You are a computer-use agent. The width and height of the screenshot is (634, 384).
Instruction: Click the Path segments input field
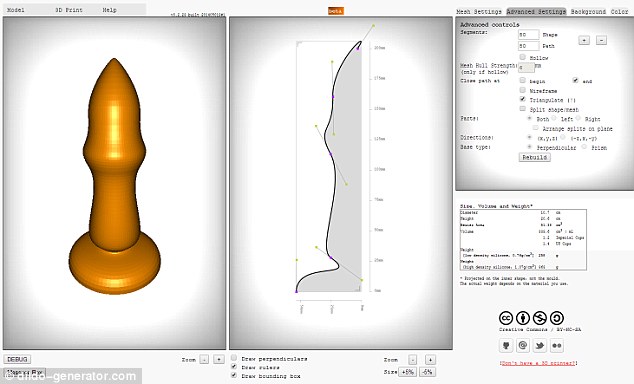[528, 46]
